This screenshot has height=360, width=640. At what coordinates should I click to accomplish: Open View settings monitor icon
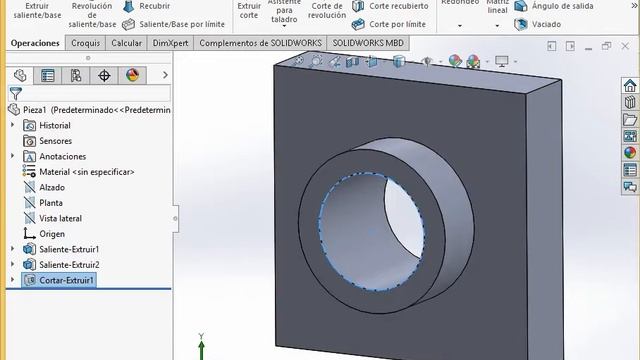tap(502, 61)
